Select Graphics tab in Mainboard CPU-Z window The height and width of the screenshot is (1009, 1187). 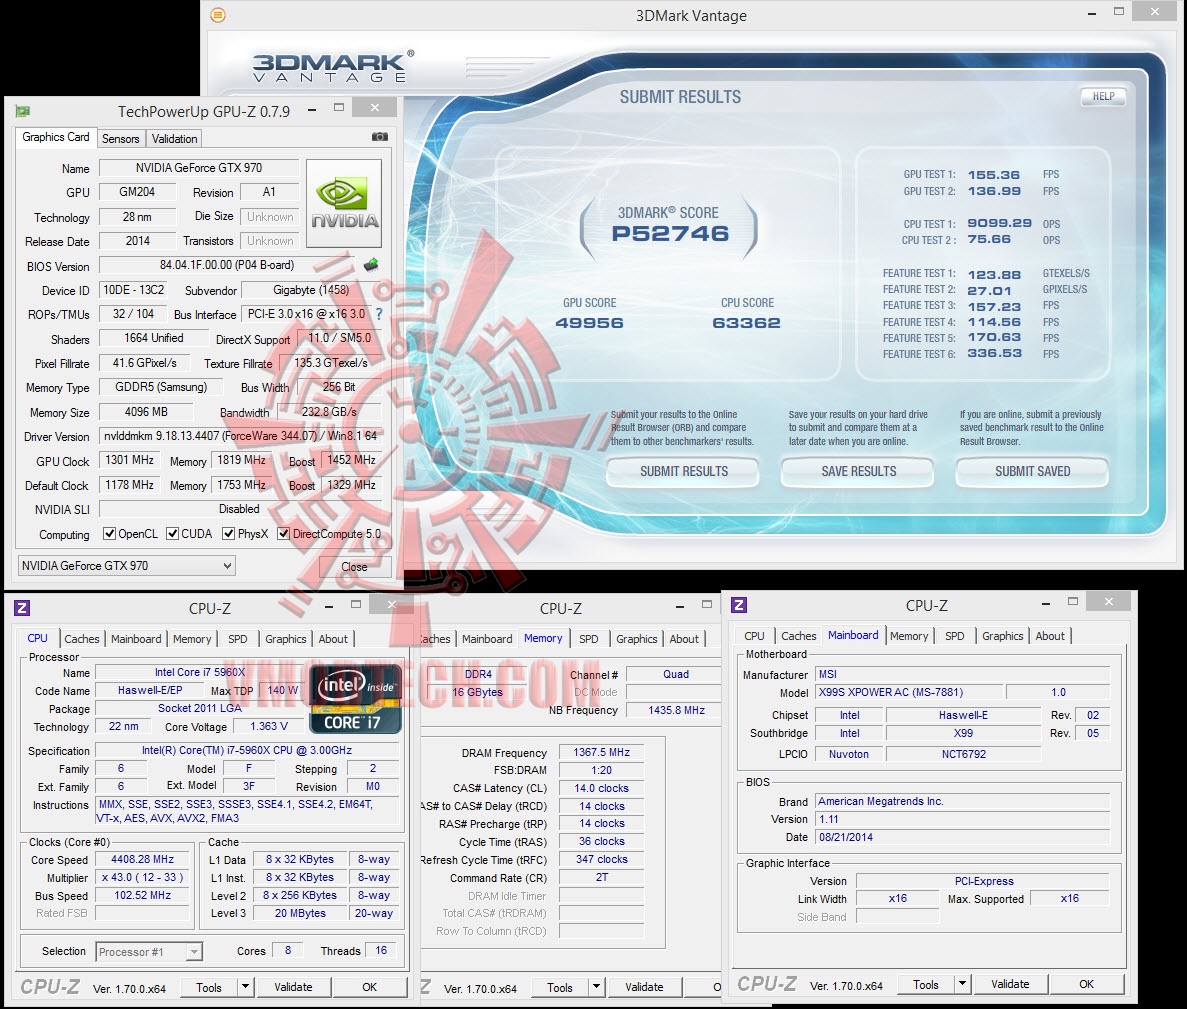(1002, 636)
